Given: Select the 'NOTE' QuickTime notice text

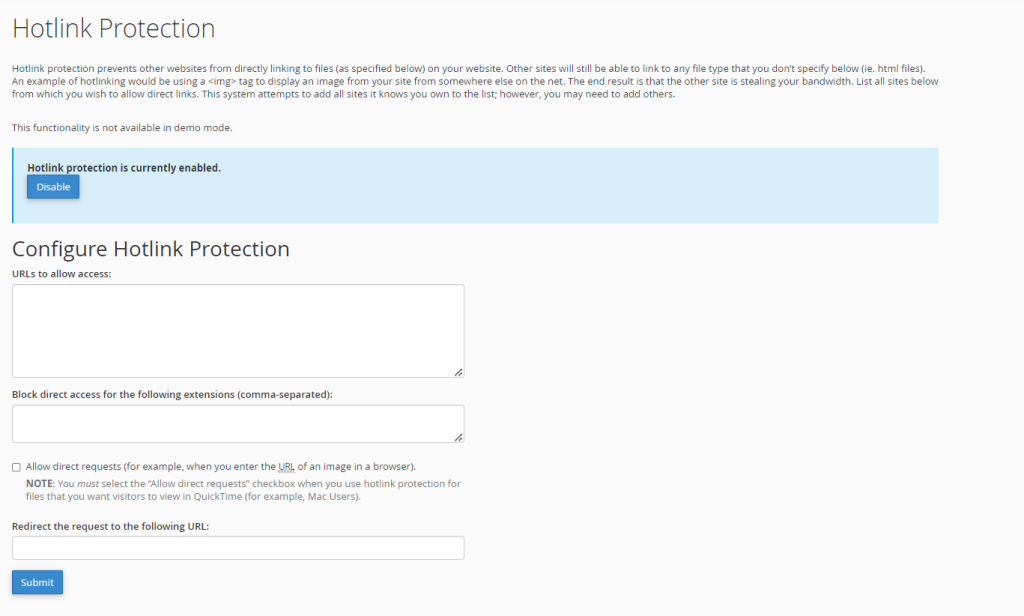Looking at the screenshot, I should [244, 490].
